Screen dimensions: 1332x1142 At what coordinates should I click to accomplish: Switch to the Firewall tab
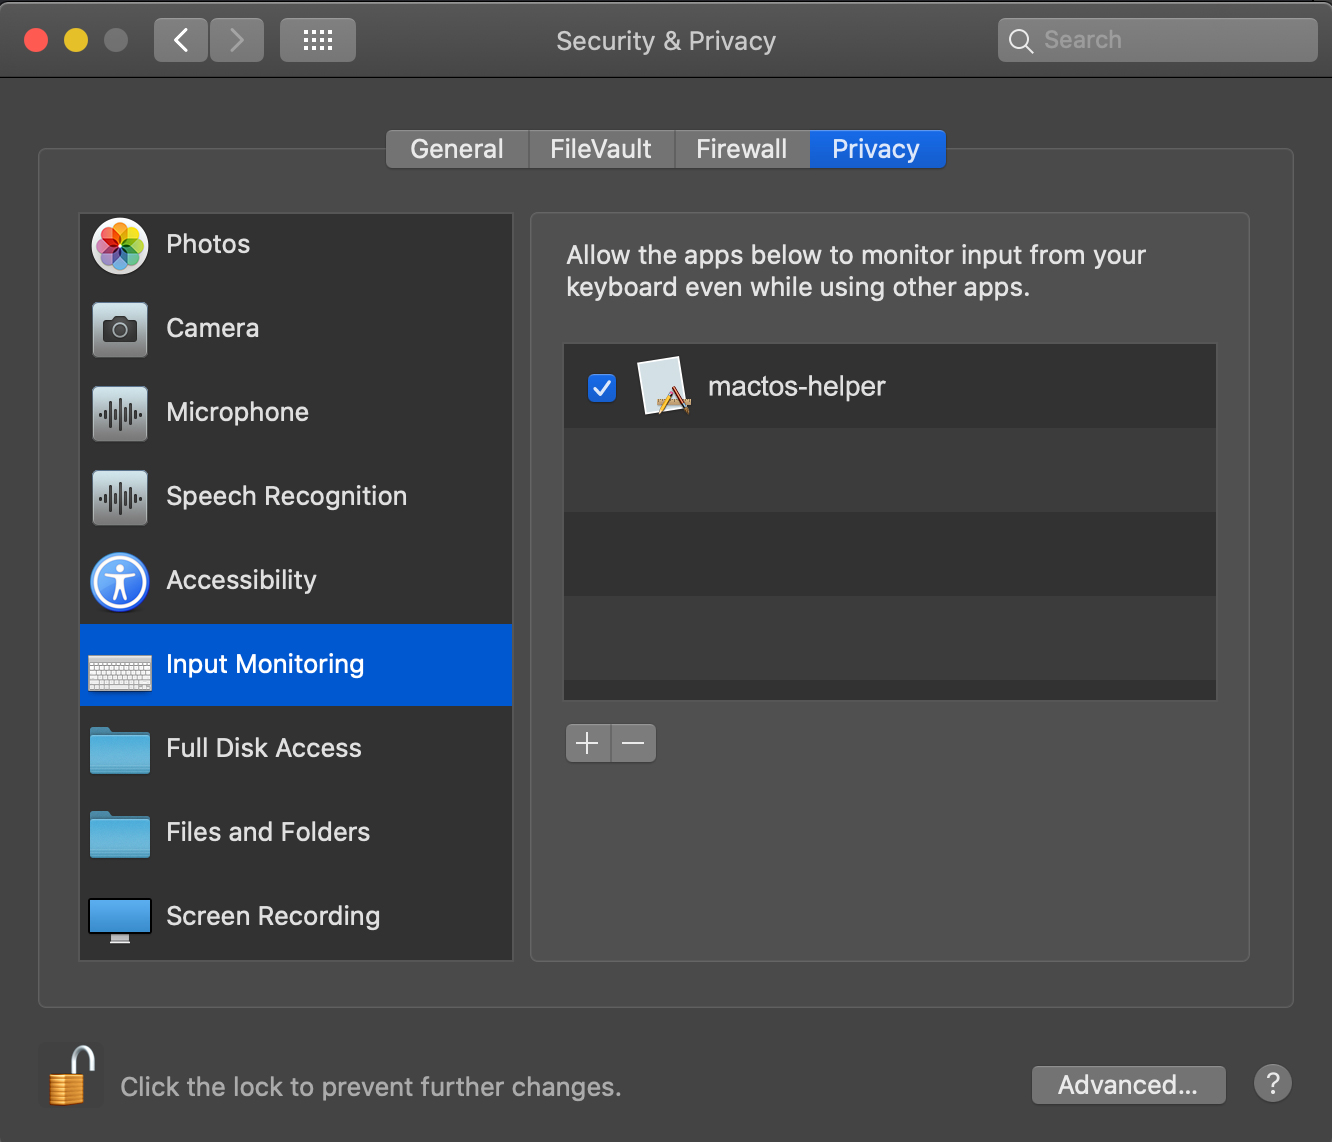[x=741, y=149]
